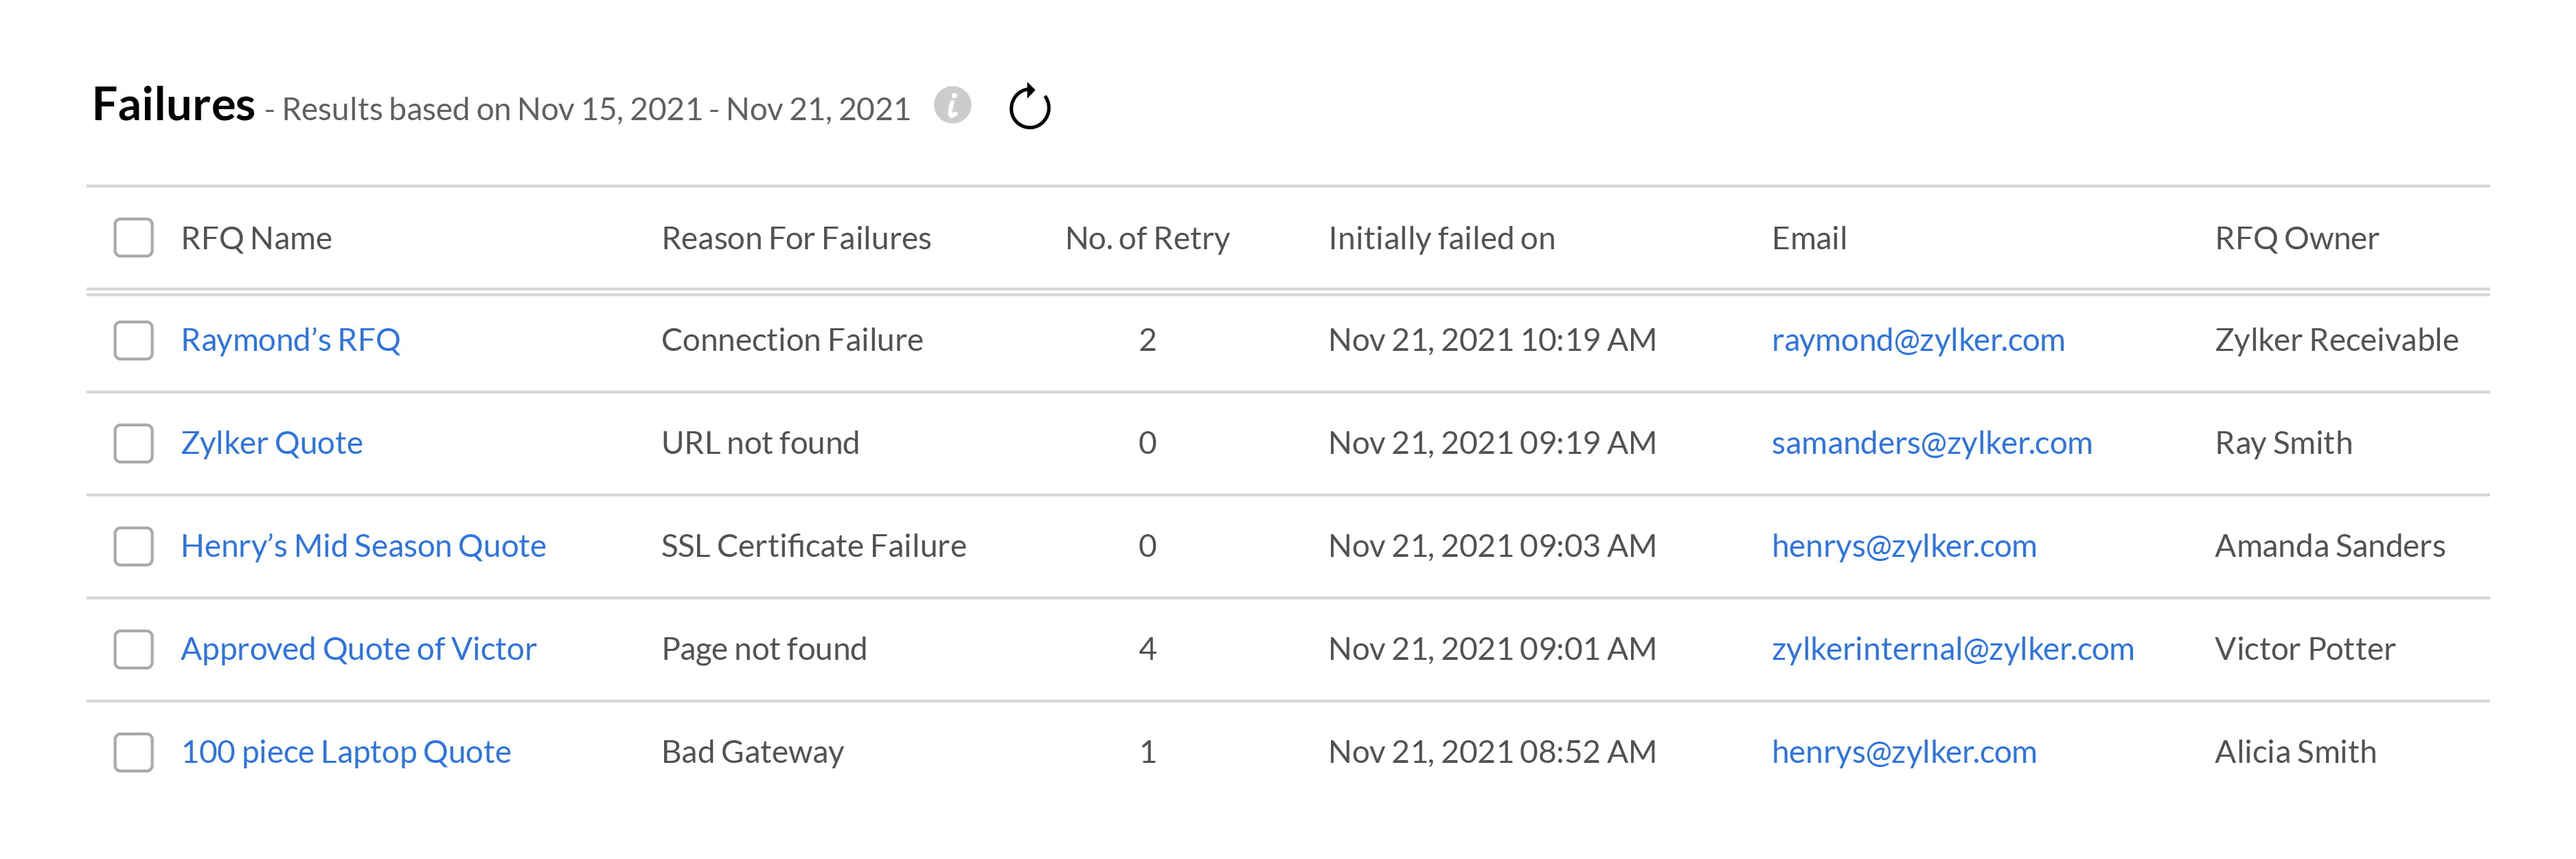Open the Zylker Quote link
2576x859 pixels.
pyautogui.click(x=271, y=443)
